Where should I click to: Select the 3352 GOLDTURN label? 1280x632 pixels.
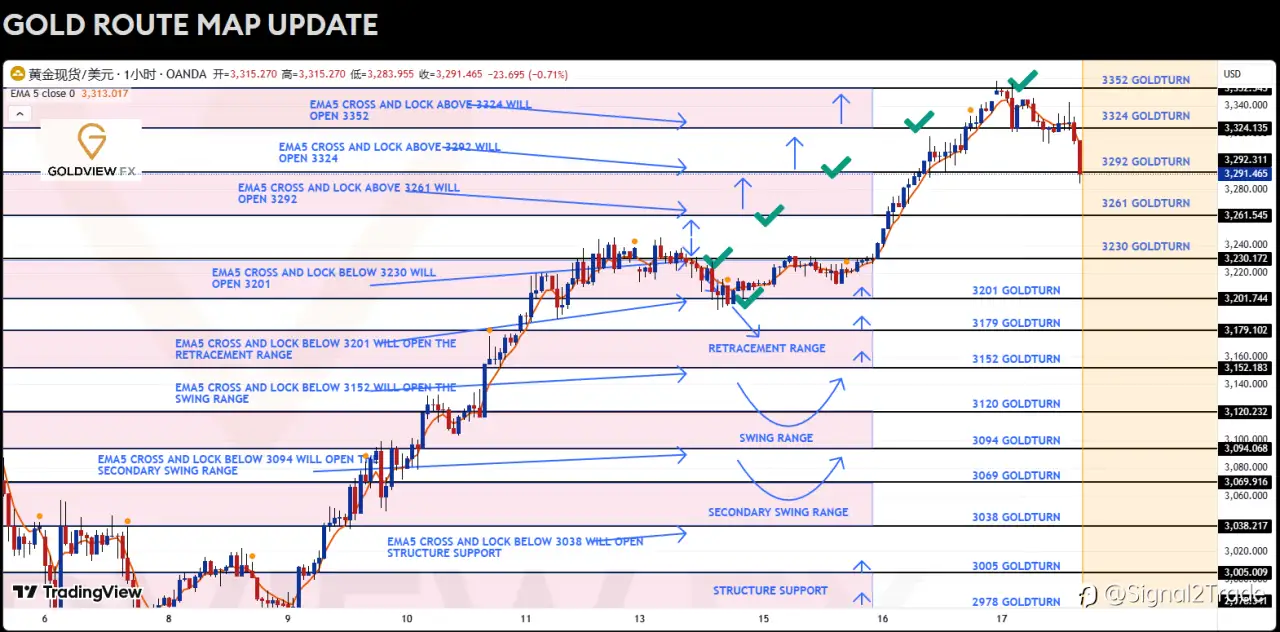pos(1146,80)
